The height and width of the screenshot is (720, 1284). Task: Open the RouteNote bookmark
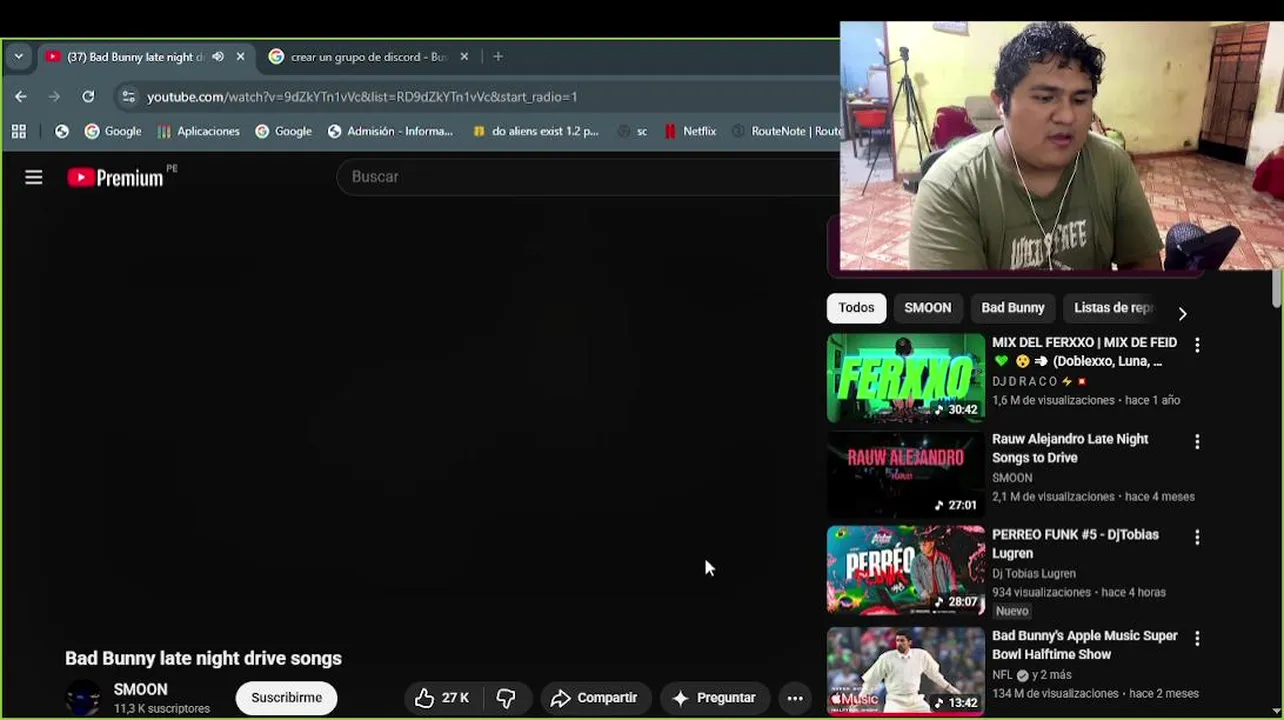pos(787,131)
